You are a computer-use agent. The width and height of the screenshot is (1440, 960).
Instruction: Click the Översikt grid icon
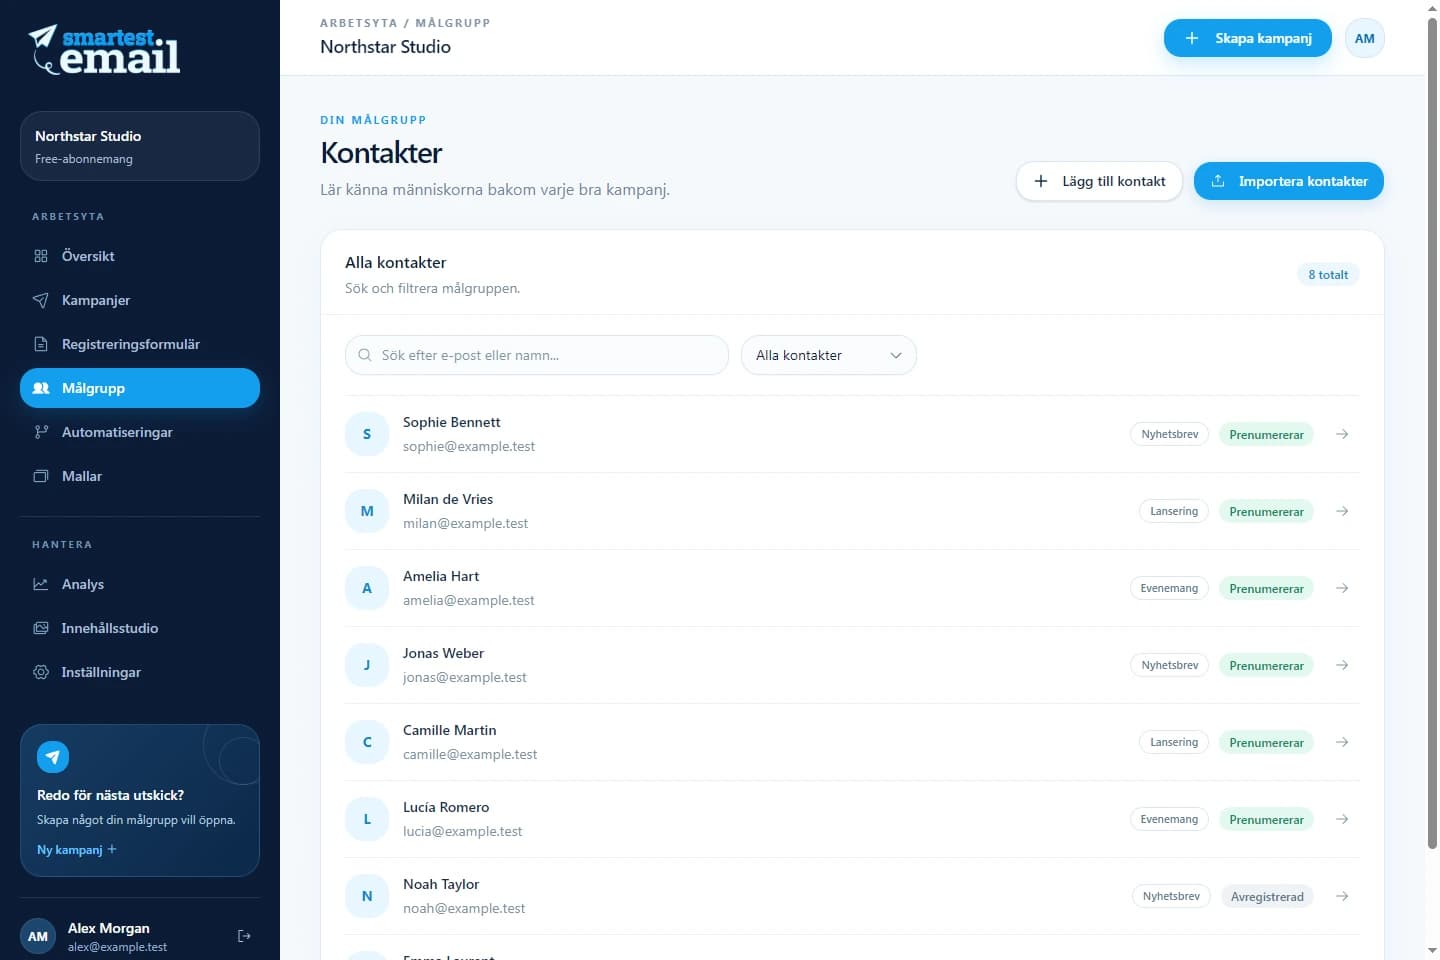41,256
